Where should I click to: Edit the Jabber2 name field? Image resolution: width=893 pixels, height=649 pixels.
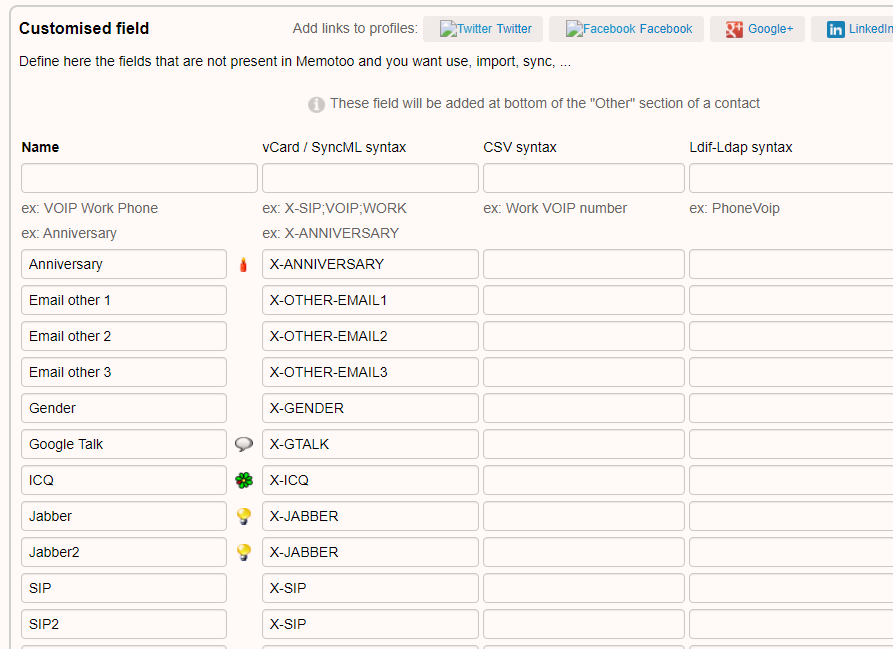pos(124,552)
